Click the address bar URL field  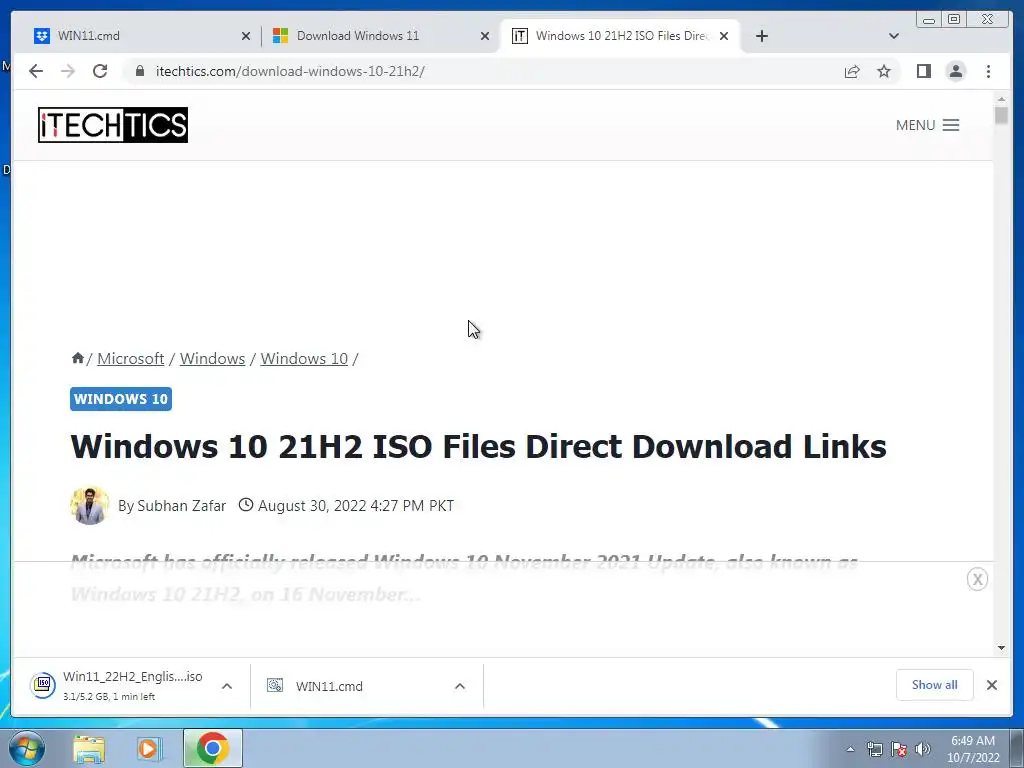click(x=483, y=71)
